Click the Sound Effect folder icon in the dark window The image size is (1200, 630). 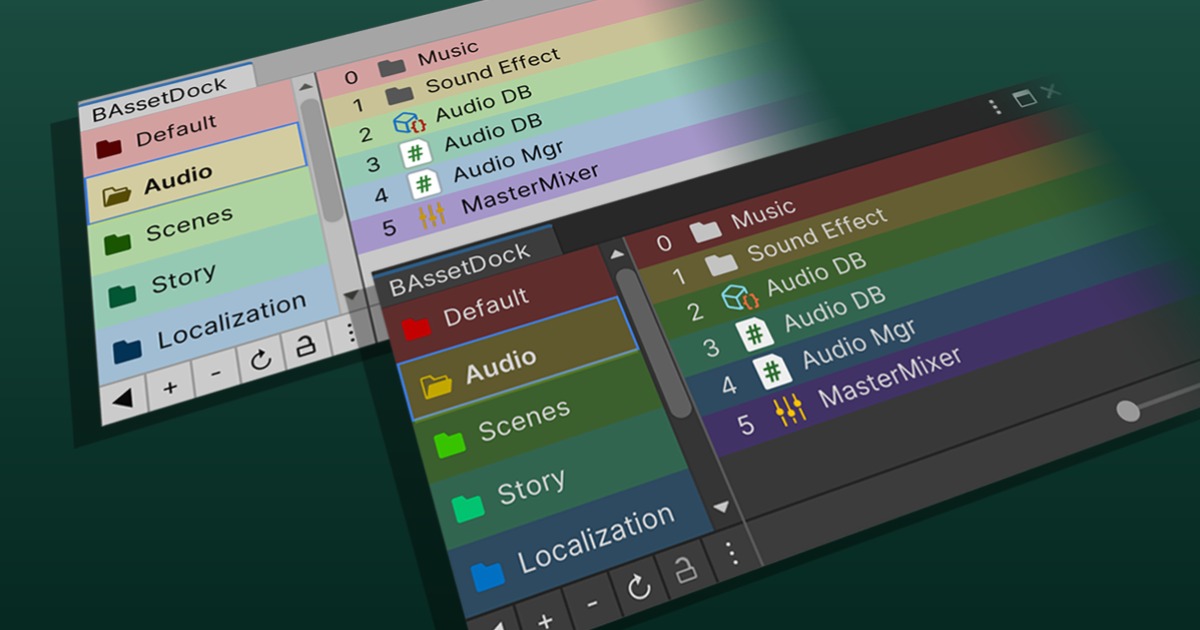pyautogui.click(x=720, y=265)
